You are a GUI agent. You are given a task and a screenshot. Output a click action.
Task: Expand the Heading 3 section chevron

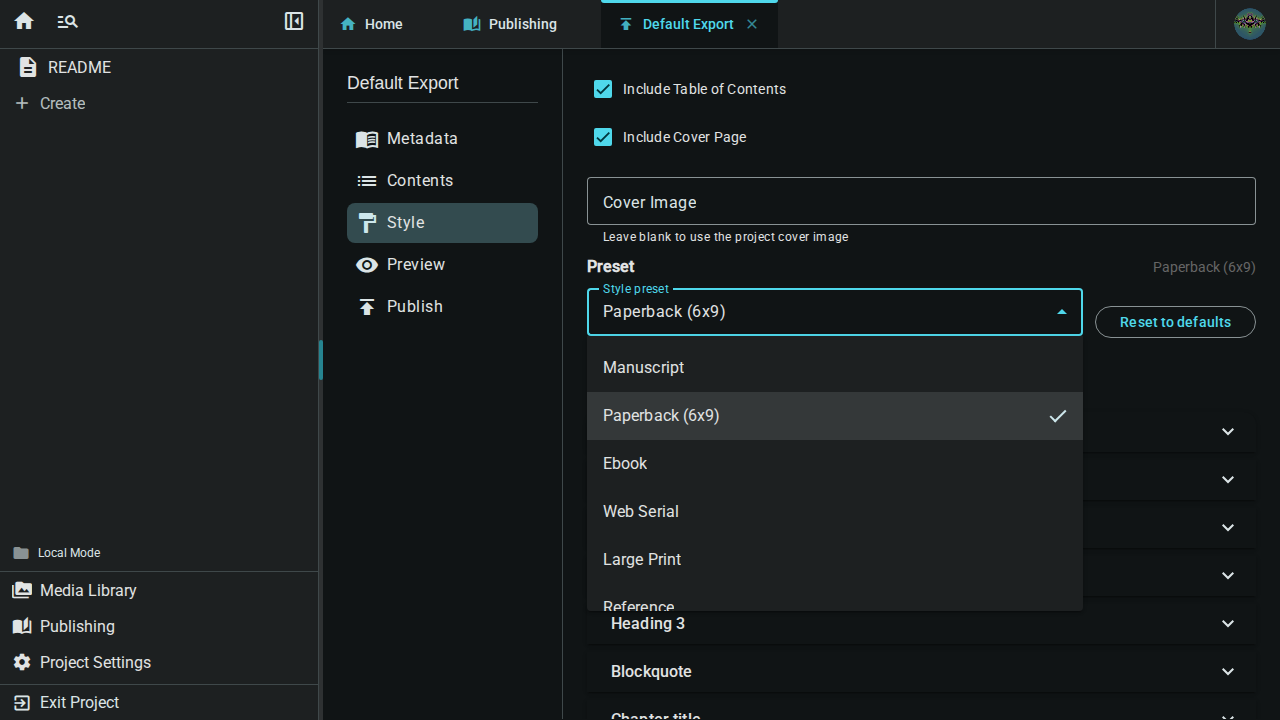tap(1228, 624)
